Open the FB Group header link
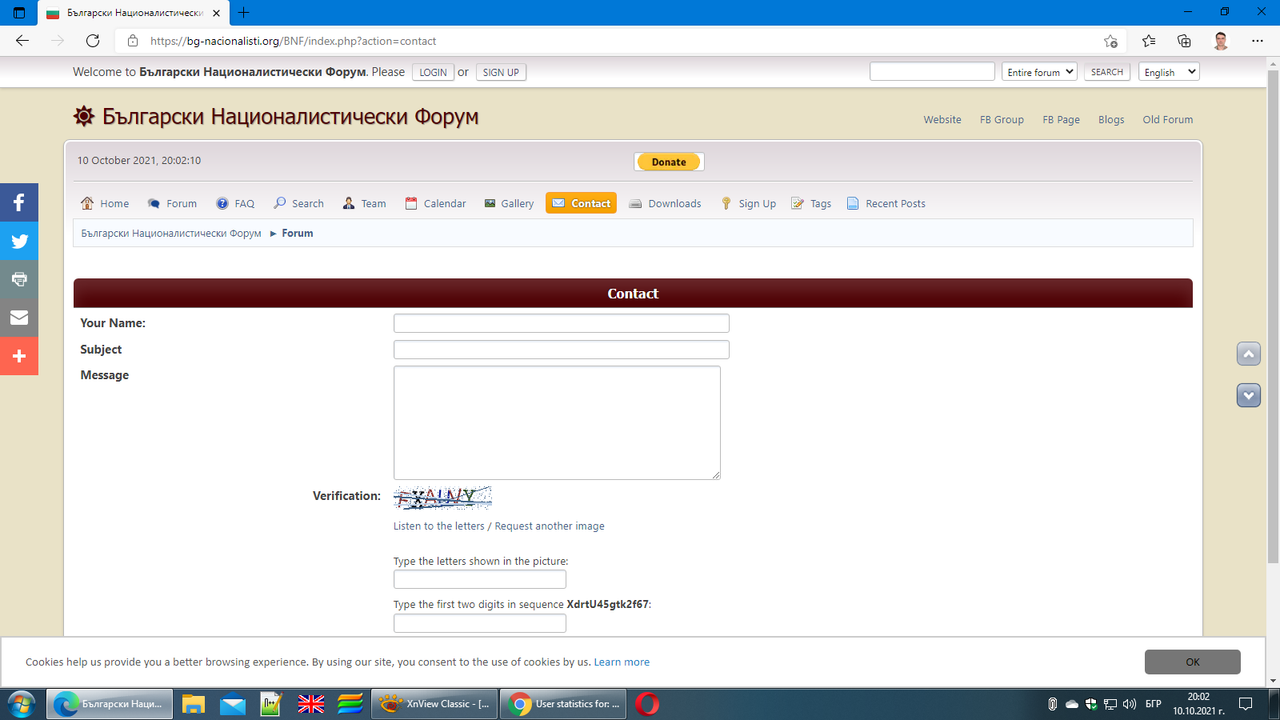 pos(1002,119)
